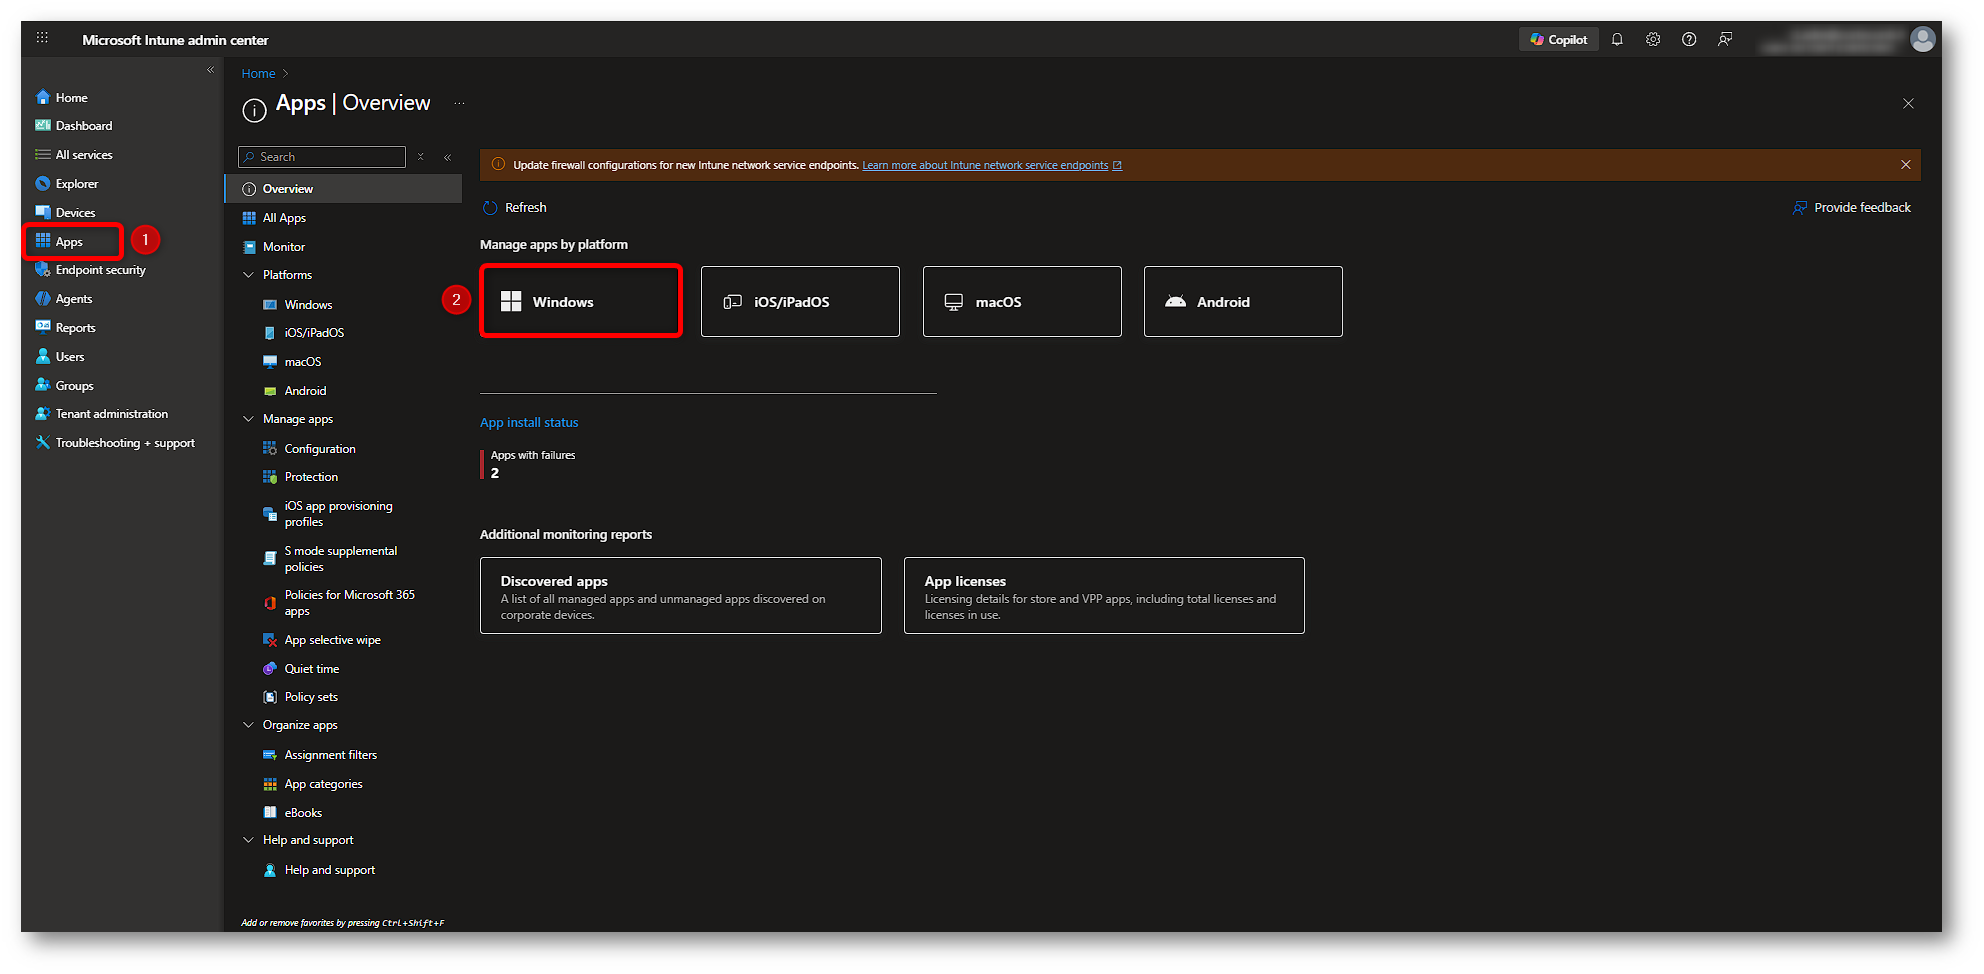Collapse the left navigation sidebar

(x=210, y=70)
